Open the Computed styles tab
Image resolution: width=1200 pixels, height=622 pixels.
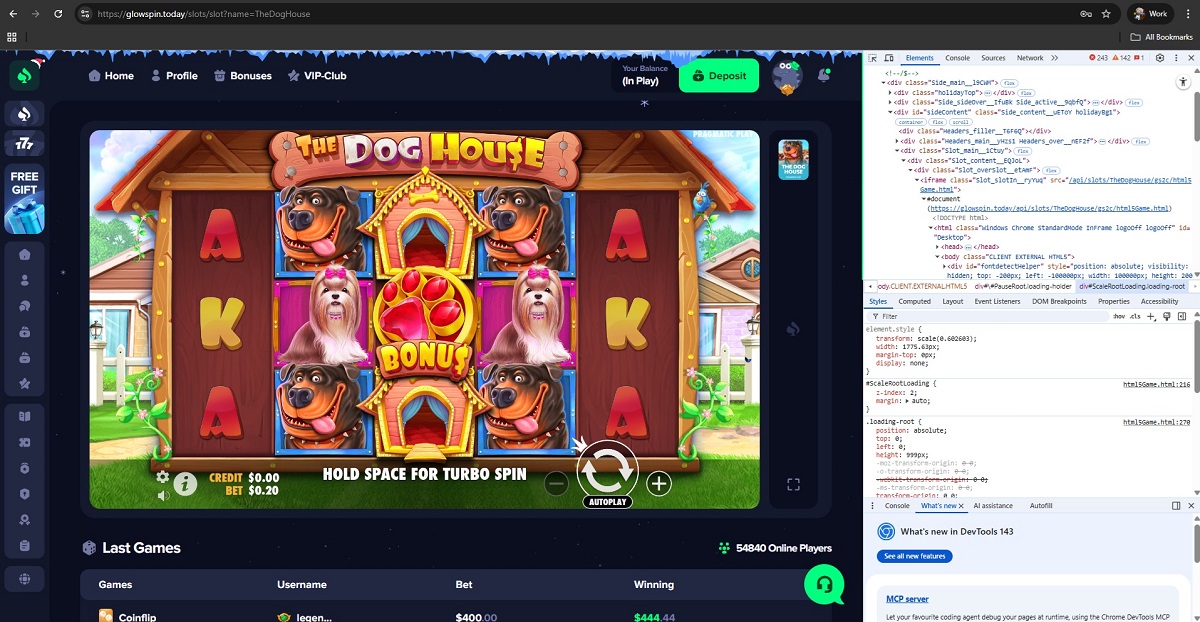[x=914, y=301]
